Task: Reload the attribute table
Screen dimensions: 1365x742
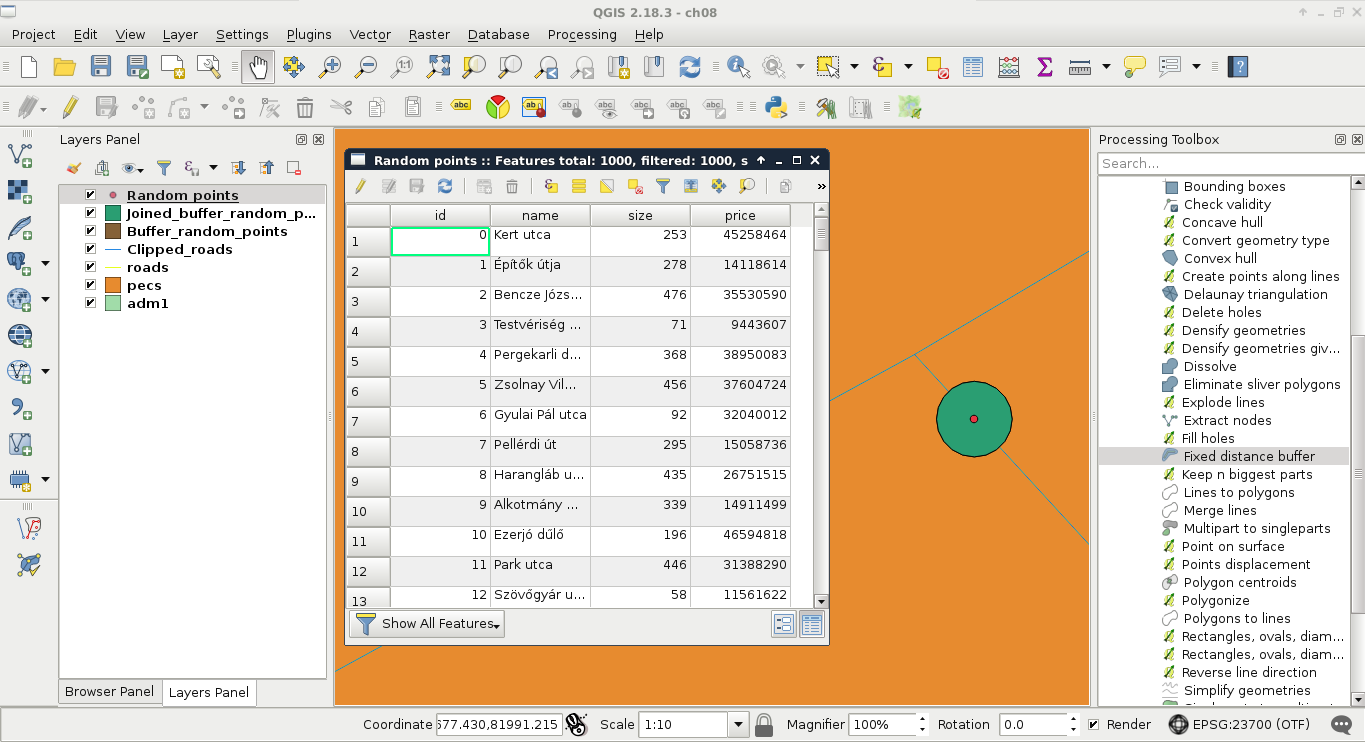Action: click(x=445, y=186)
